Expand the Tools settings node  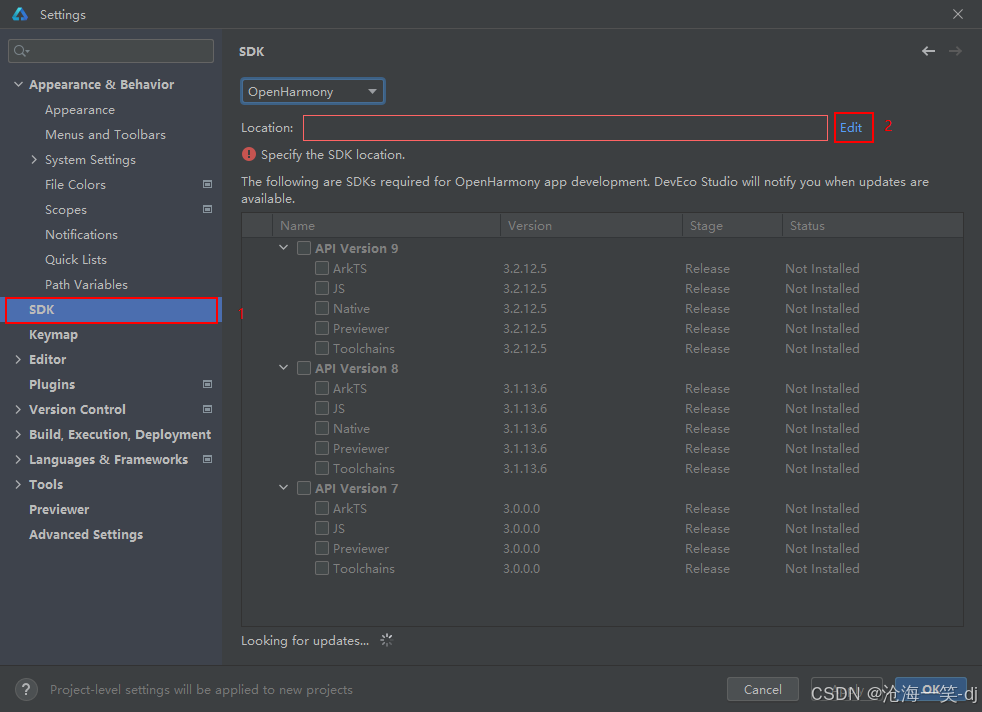[x=18, y=484]
